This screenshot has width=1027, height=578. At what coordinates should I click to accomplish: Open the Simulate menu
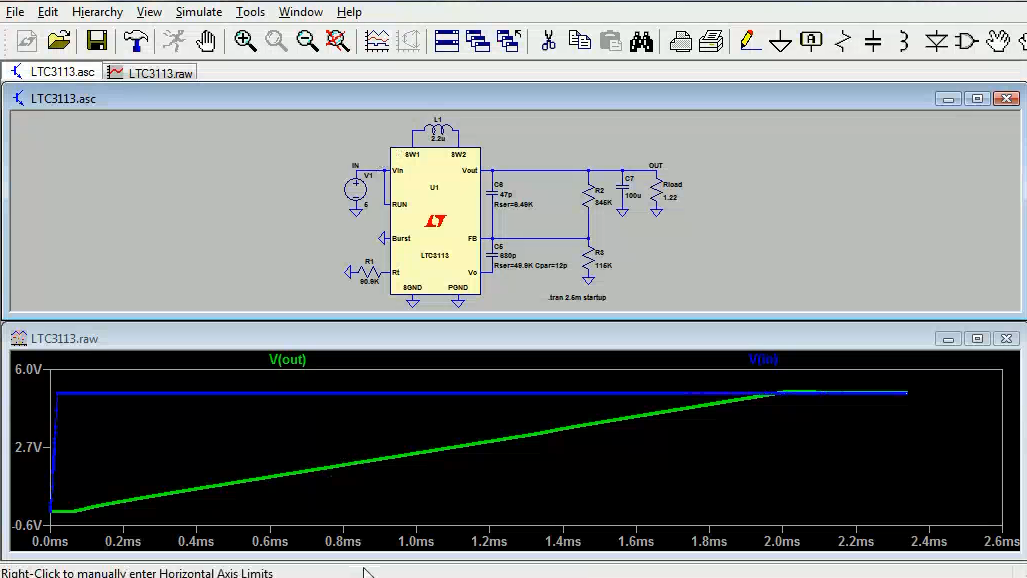coord(199,12)
